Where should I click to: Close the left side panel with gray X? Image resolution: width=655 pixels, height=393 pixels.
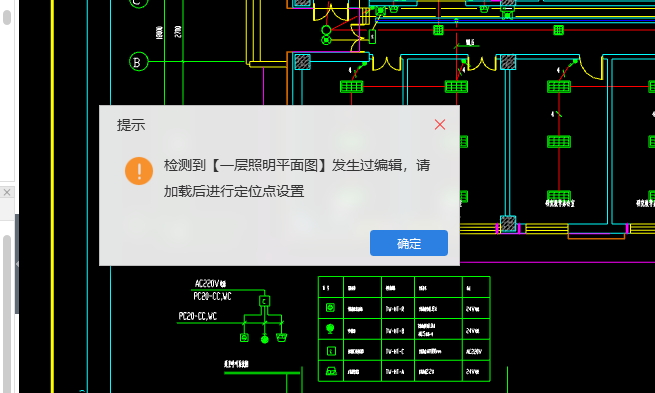click(7, 192)
